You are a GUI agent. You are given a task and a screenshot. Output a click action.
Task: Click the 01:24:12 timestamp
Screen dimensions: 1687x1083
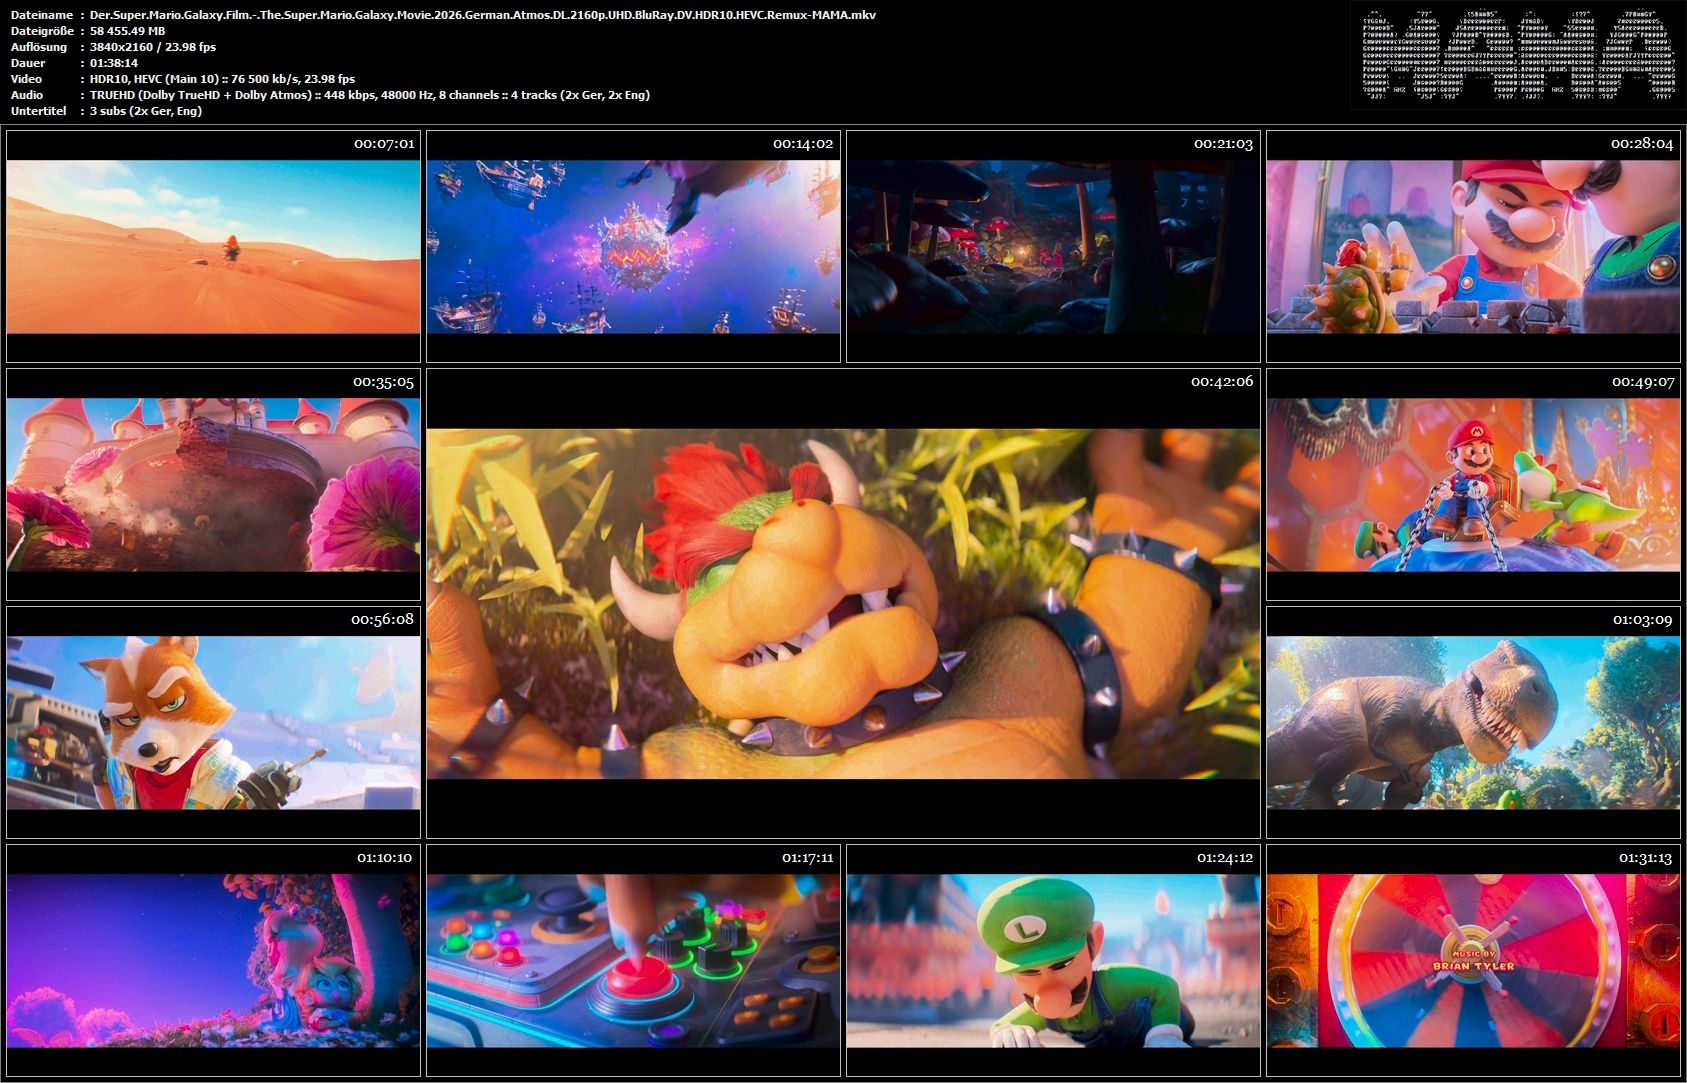coord(1225,858)
